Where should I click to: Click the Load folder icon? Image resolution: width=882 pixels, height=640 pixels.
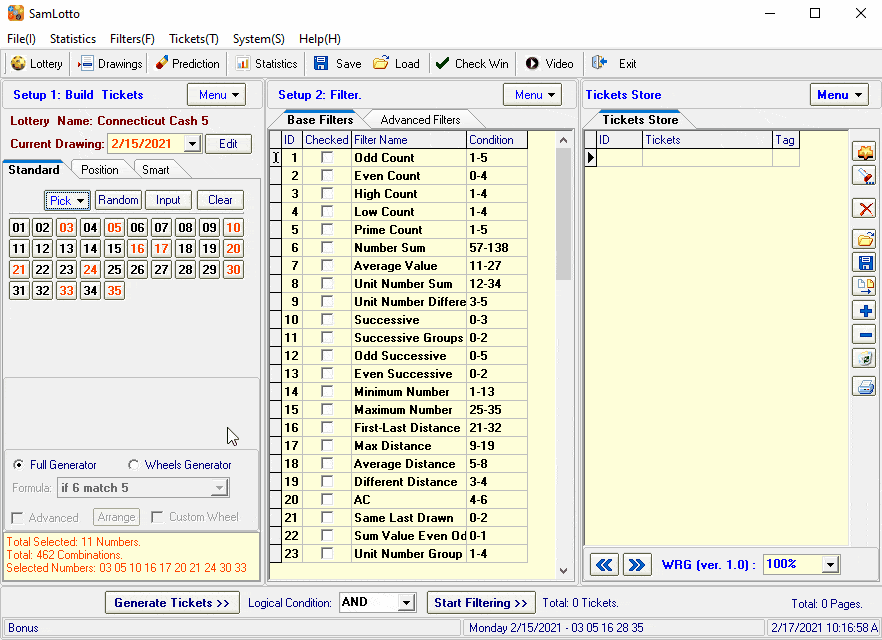(381, 64)
